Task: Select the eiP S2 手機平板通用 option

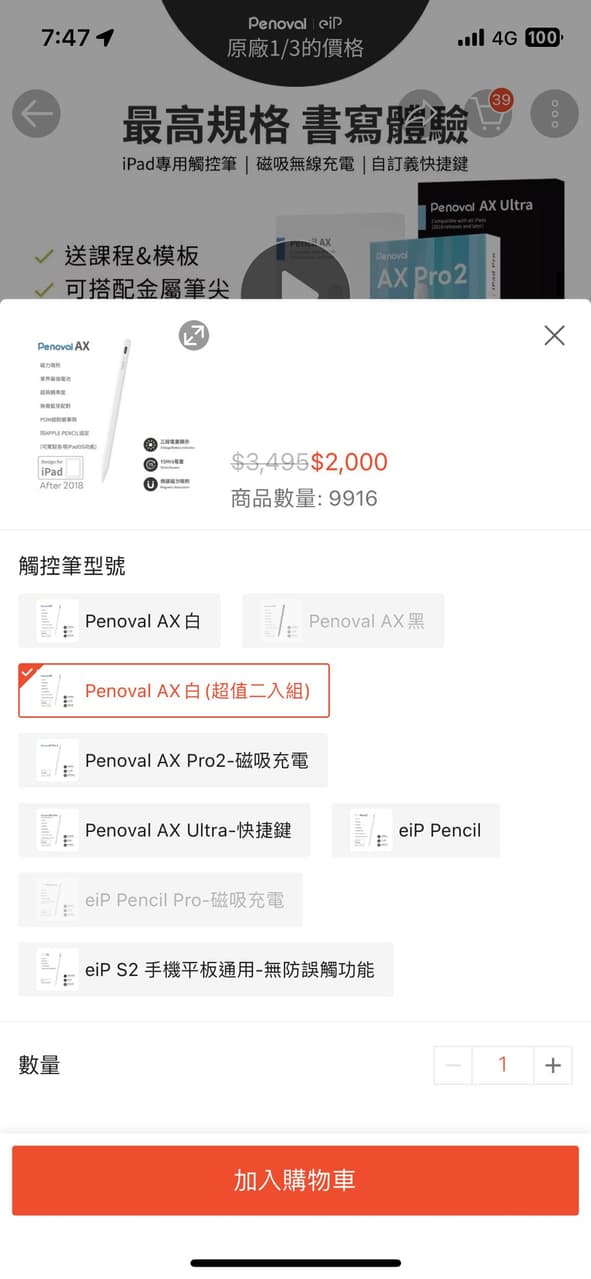Action: click(x=205, y=969)
